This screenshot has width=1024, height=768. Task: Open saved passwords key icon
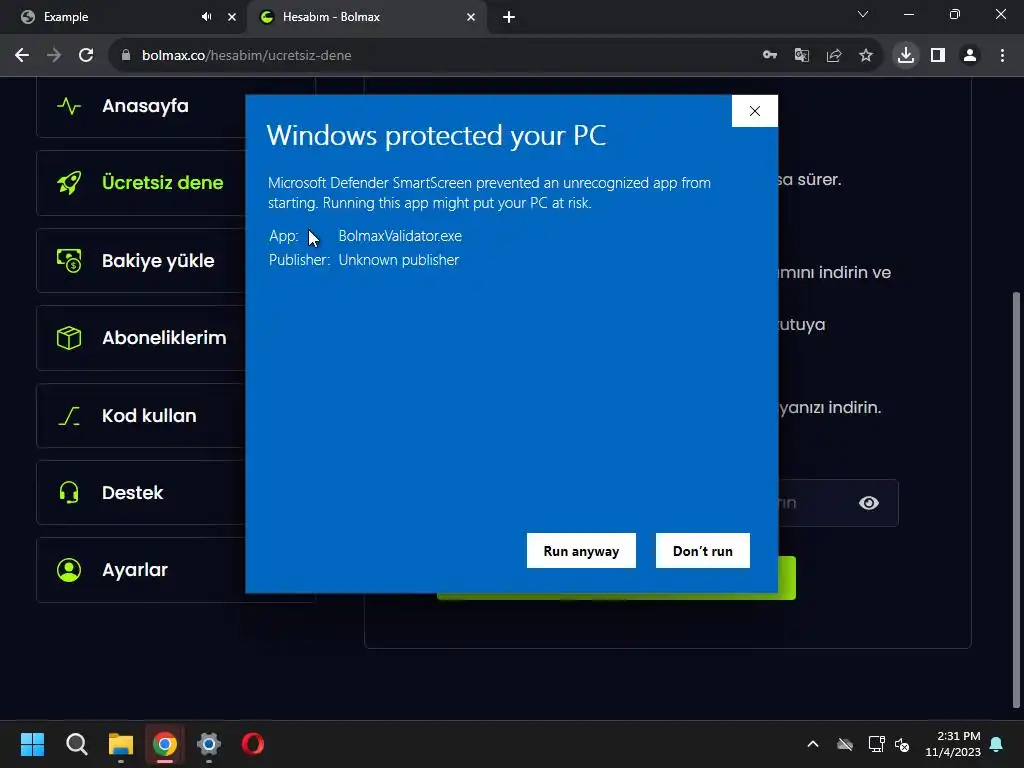tap(770, 56)
